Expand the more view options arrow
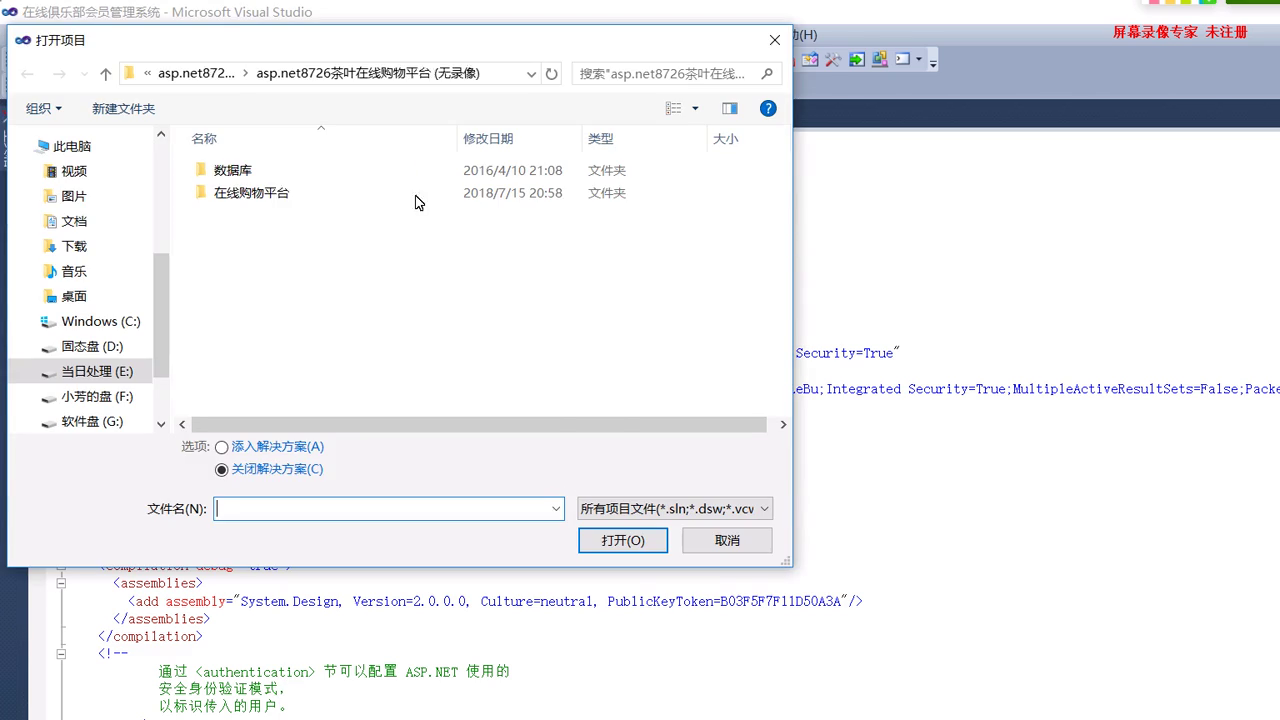The image size is (1280, 720). point(695,108)
